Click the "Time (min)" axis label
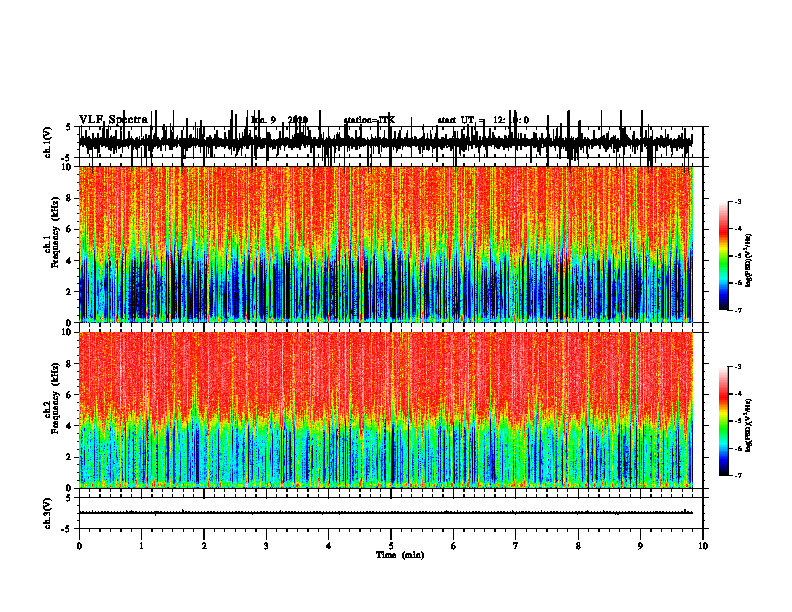 pyautogui.click(x=400, y=555)
